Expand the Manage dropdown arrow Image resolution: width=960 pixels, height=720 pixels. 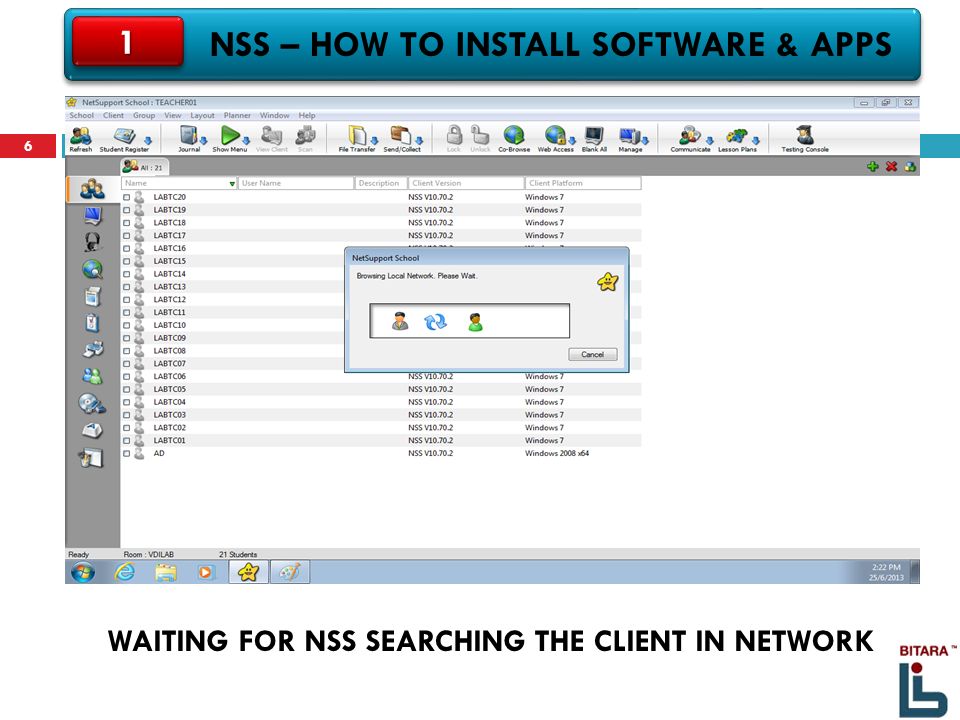(x=645, y=141)
